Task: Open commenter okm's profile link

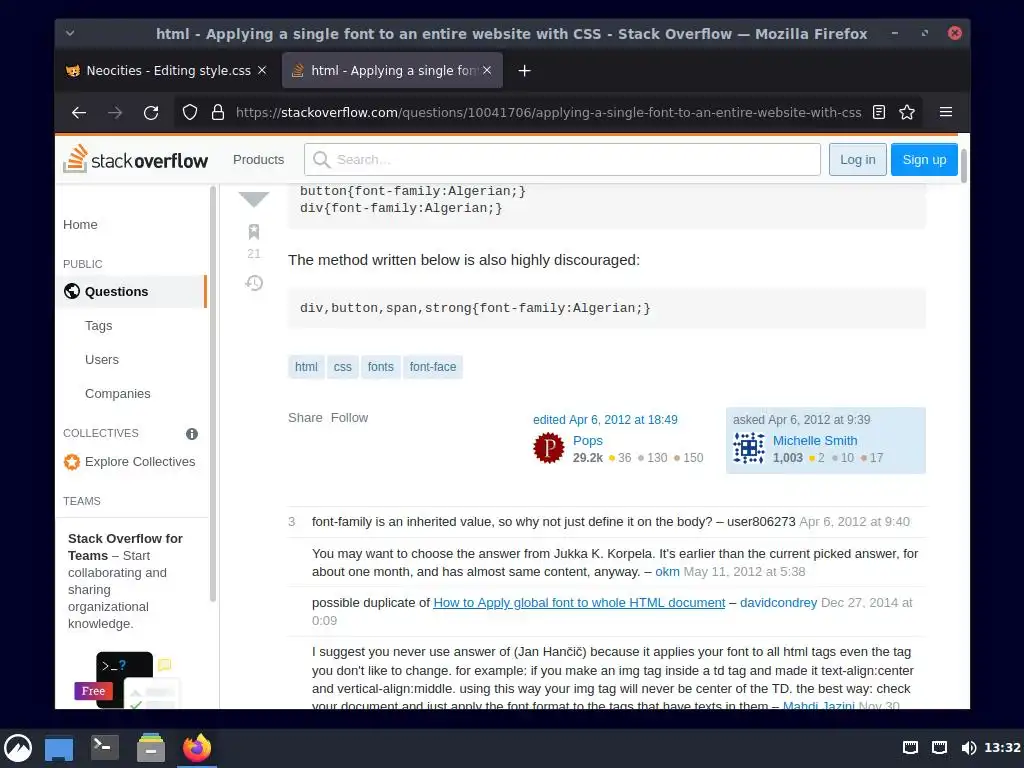Action: (667, 571)
